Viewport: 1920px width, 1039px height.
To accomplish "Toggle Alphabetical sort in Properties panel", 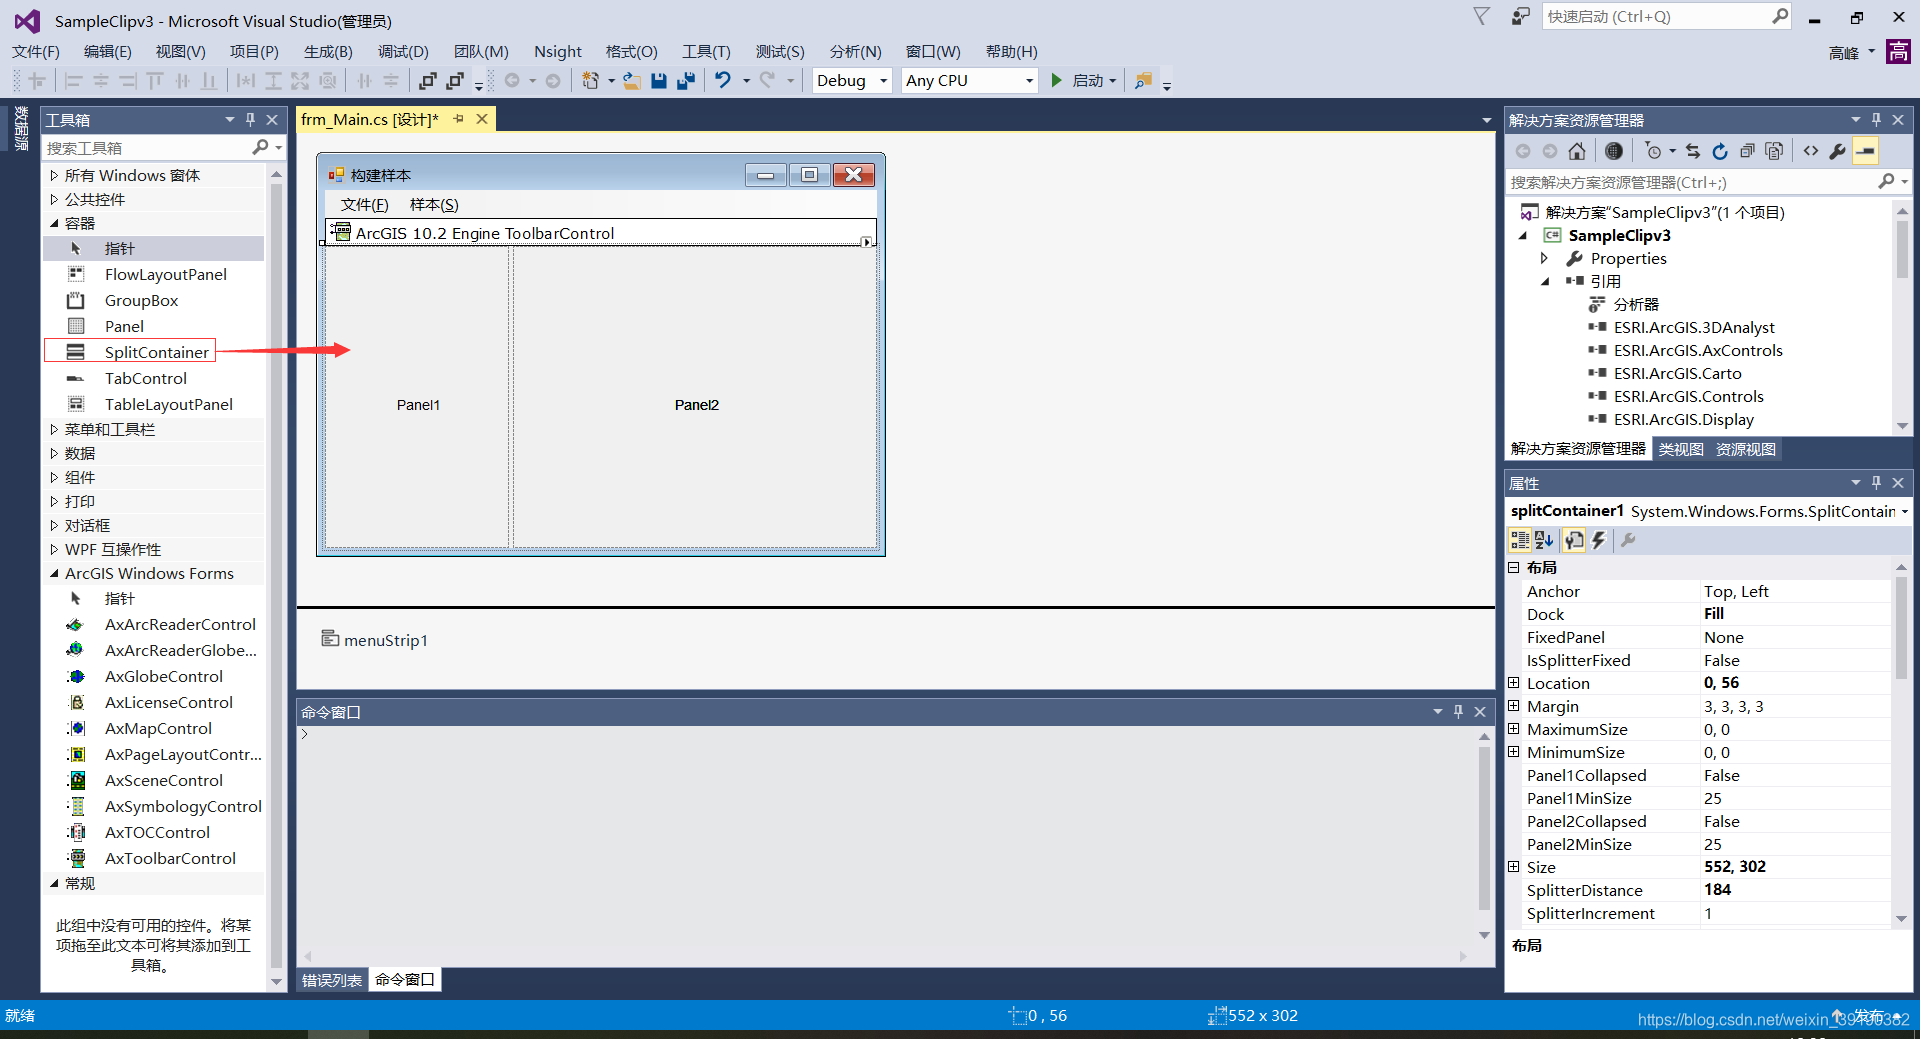I will click(x=1544, y=540).
